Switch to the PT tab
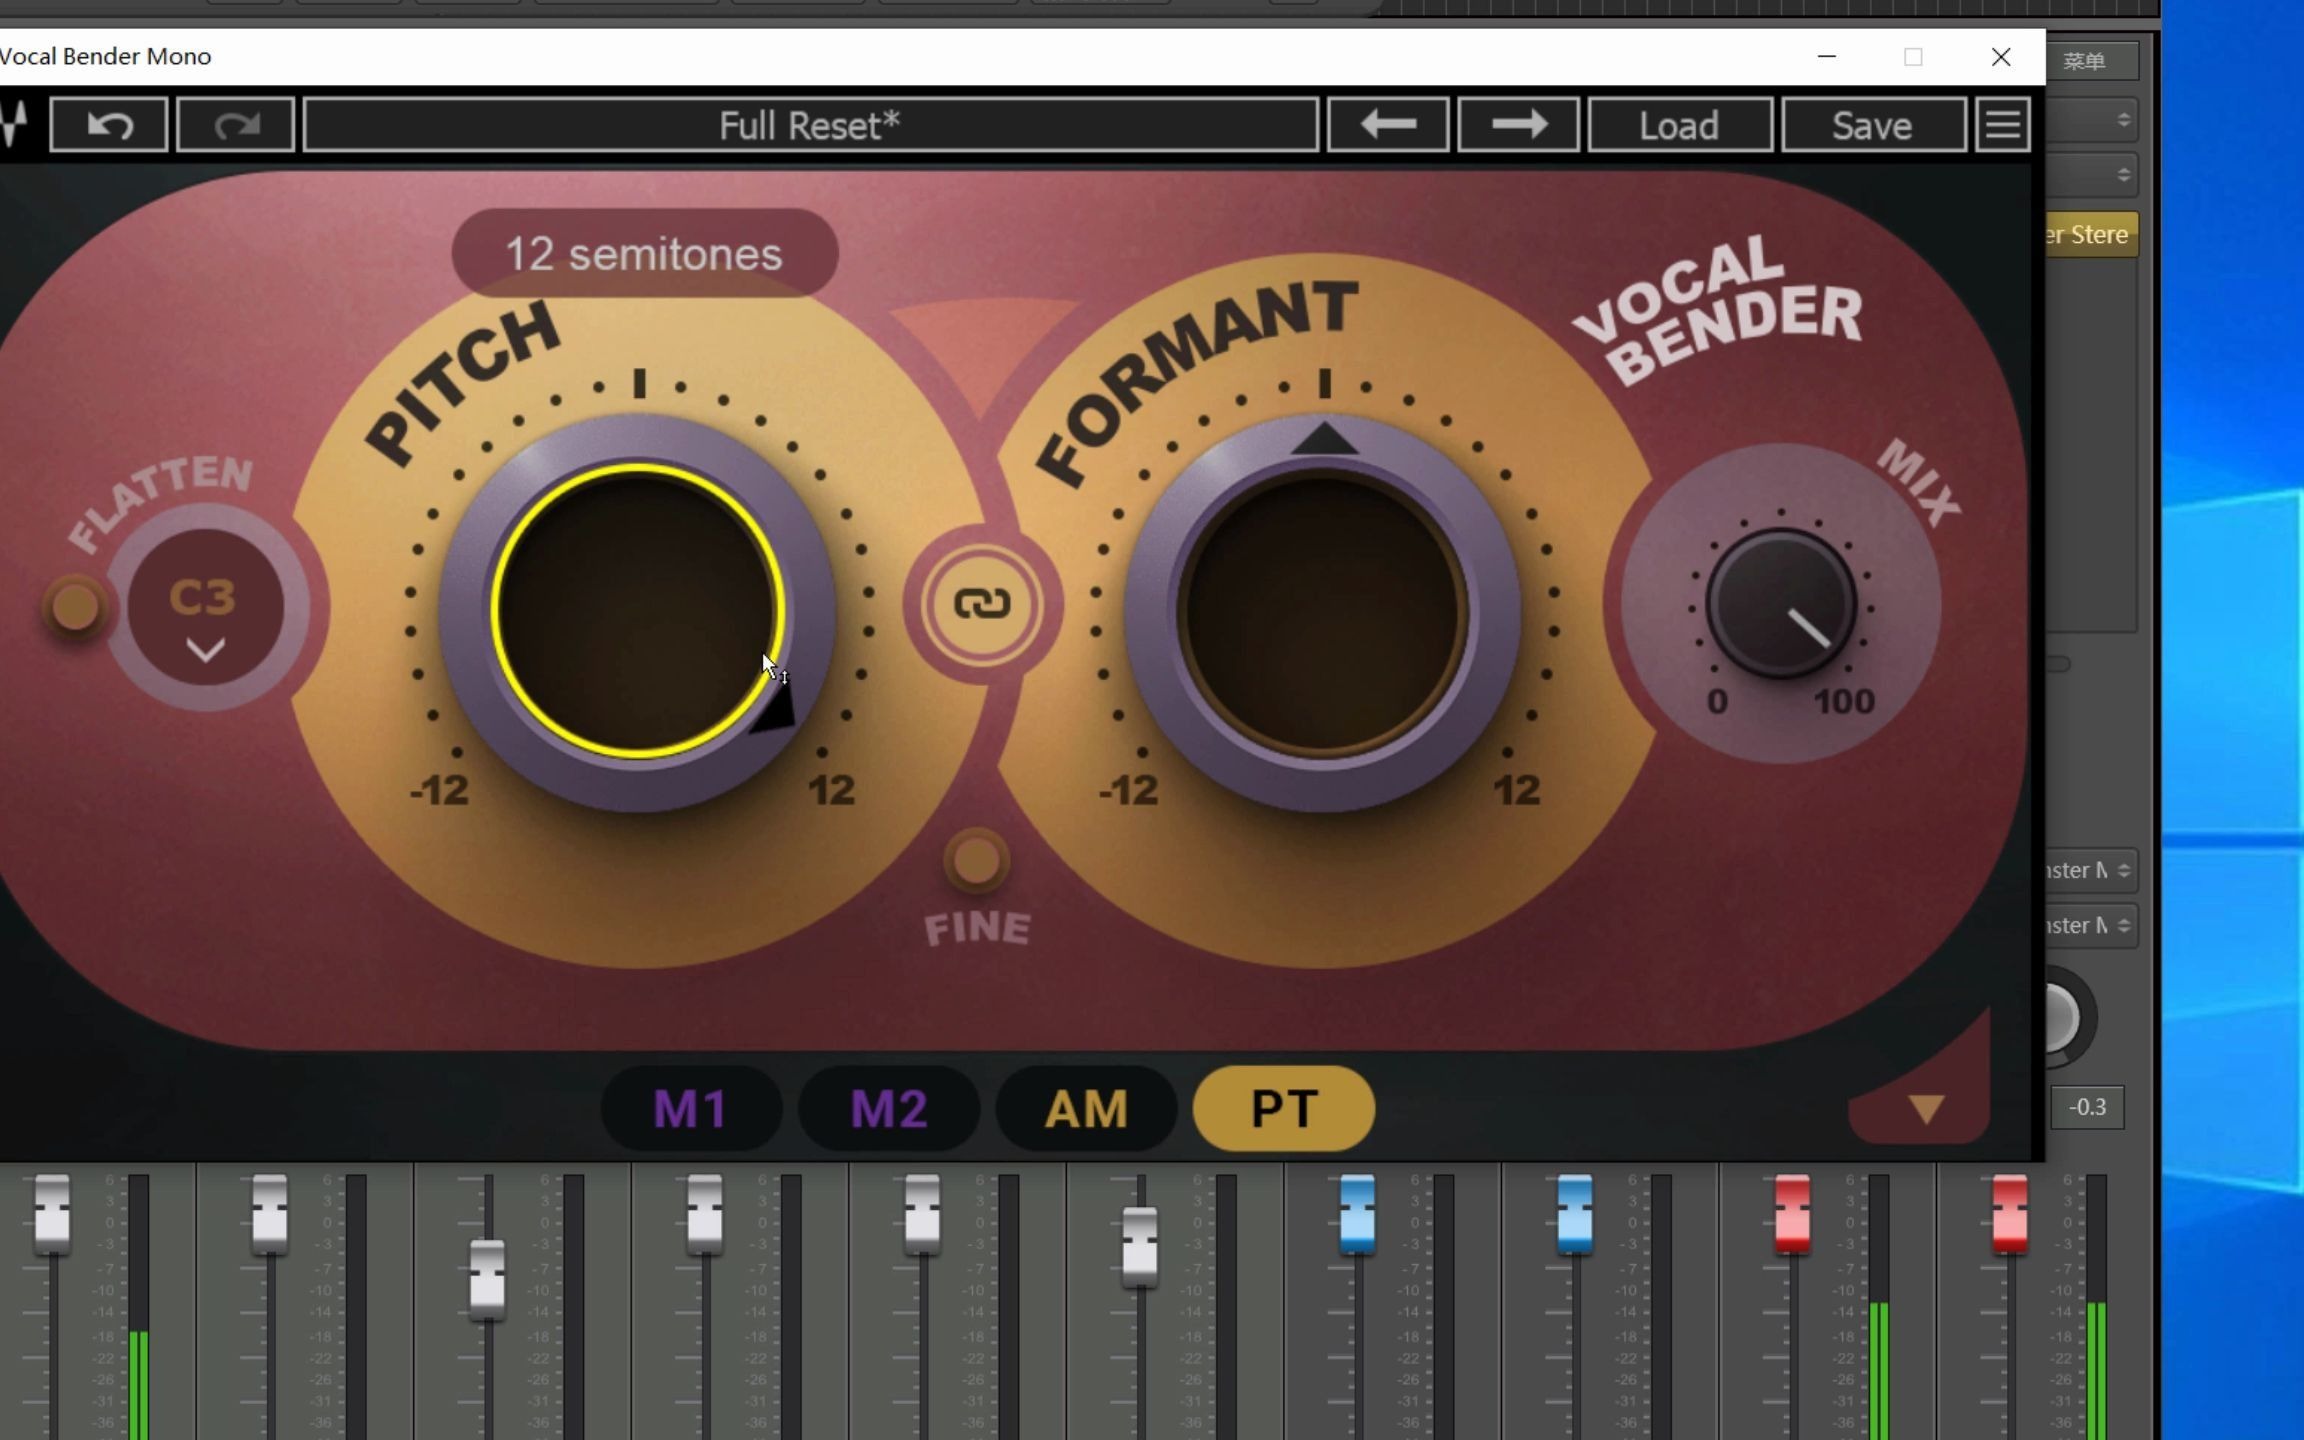 tap(1284, 1108)
